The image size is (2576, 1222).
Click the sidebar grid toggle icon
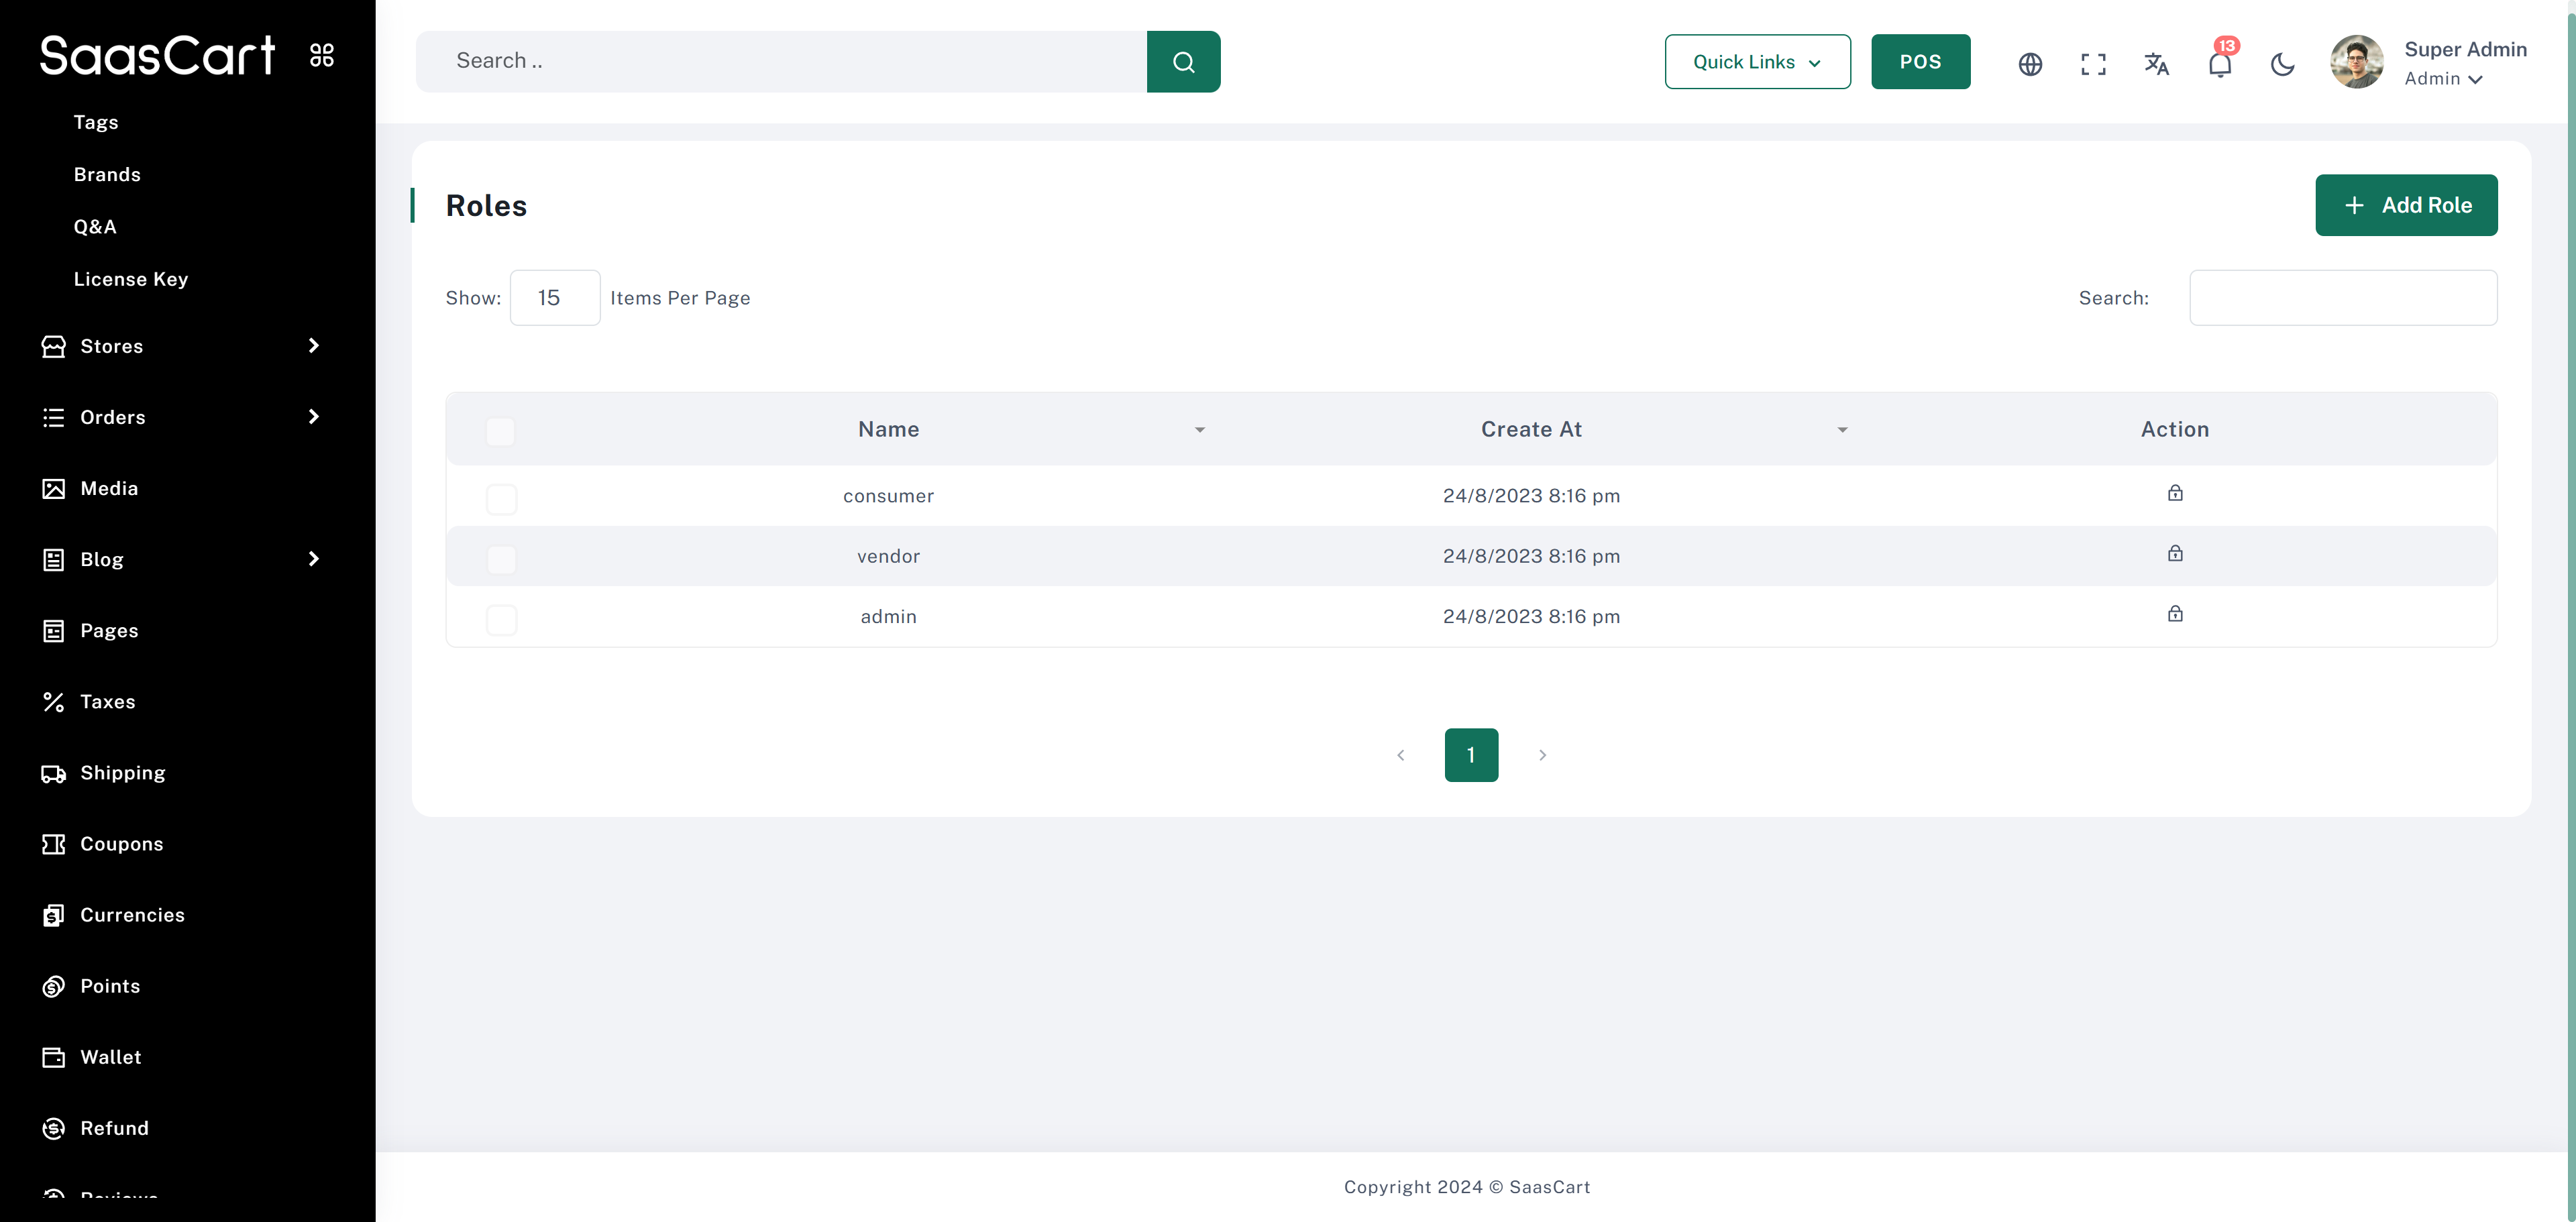pyautogui.click(x=322, y=55)
